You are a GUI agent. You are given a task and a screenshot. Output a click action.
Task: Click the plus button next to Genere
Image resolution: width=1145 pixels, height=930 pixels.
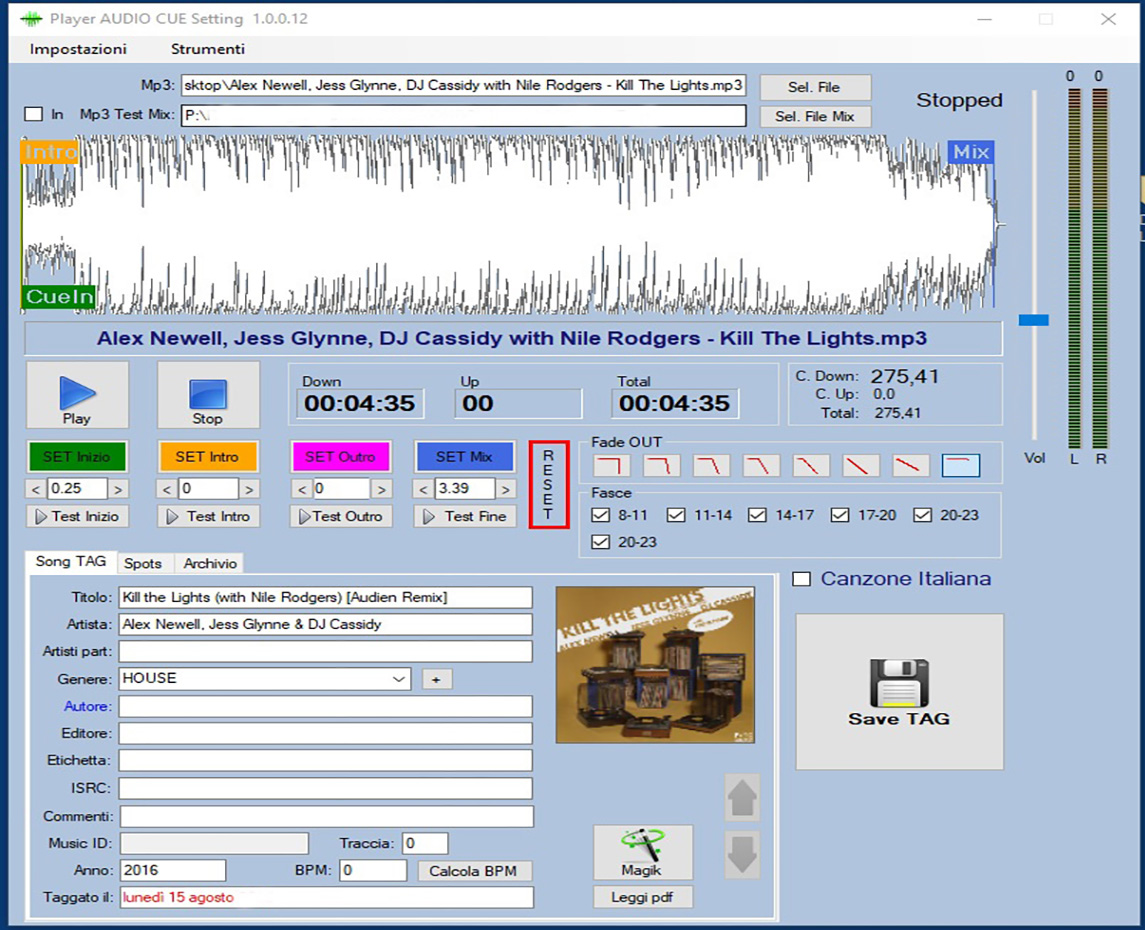pos(436,680)
